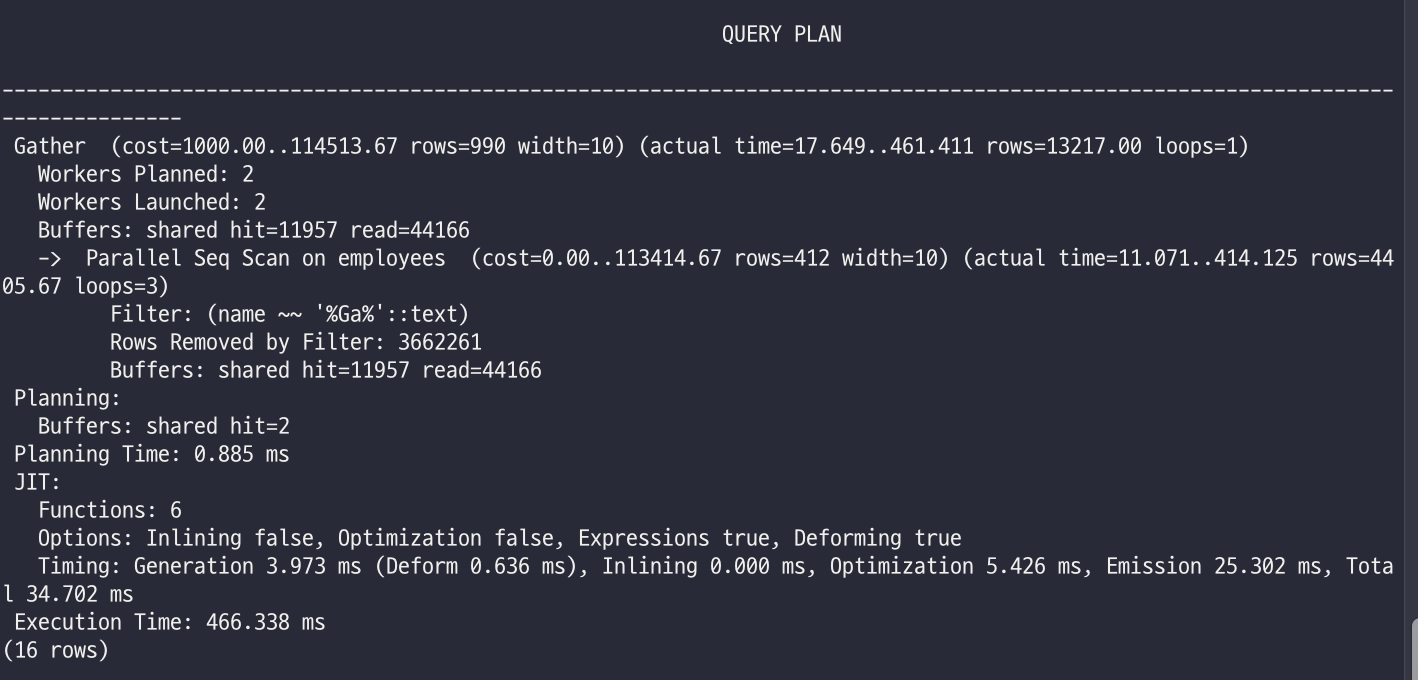The image size is (1418, 680).
Task: Click the Filter name '%Ga%' line
Action: coord(289,315)
